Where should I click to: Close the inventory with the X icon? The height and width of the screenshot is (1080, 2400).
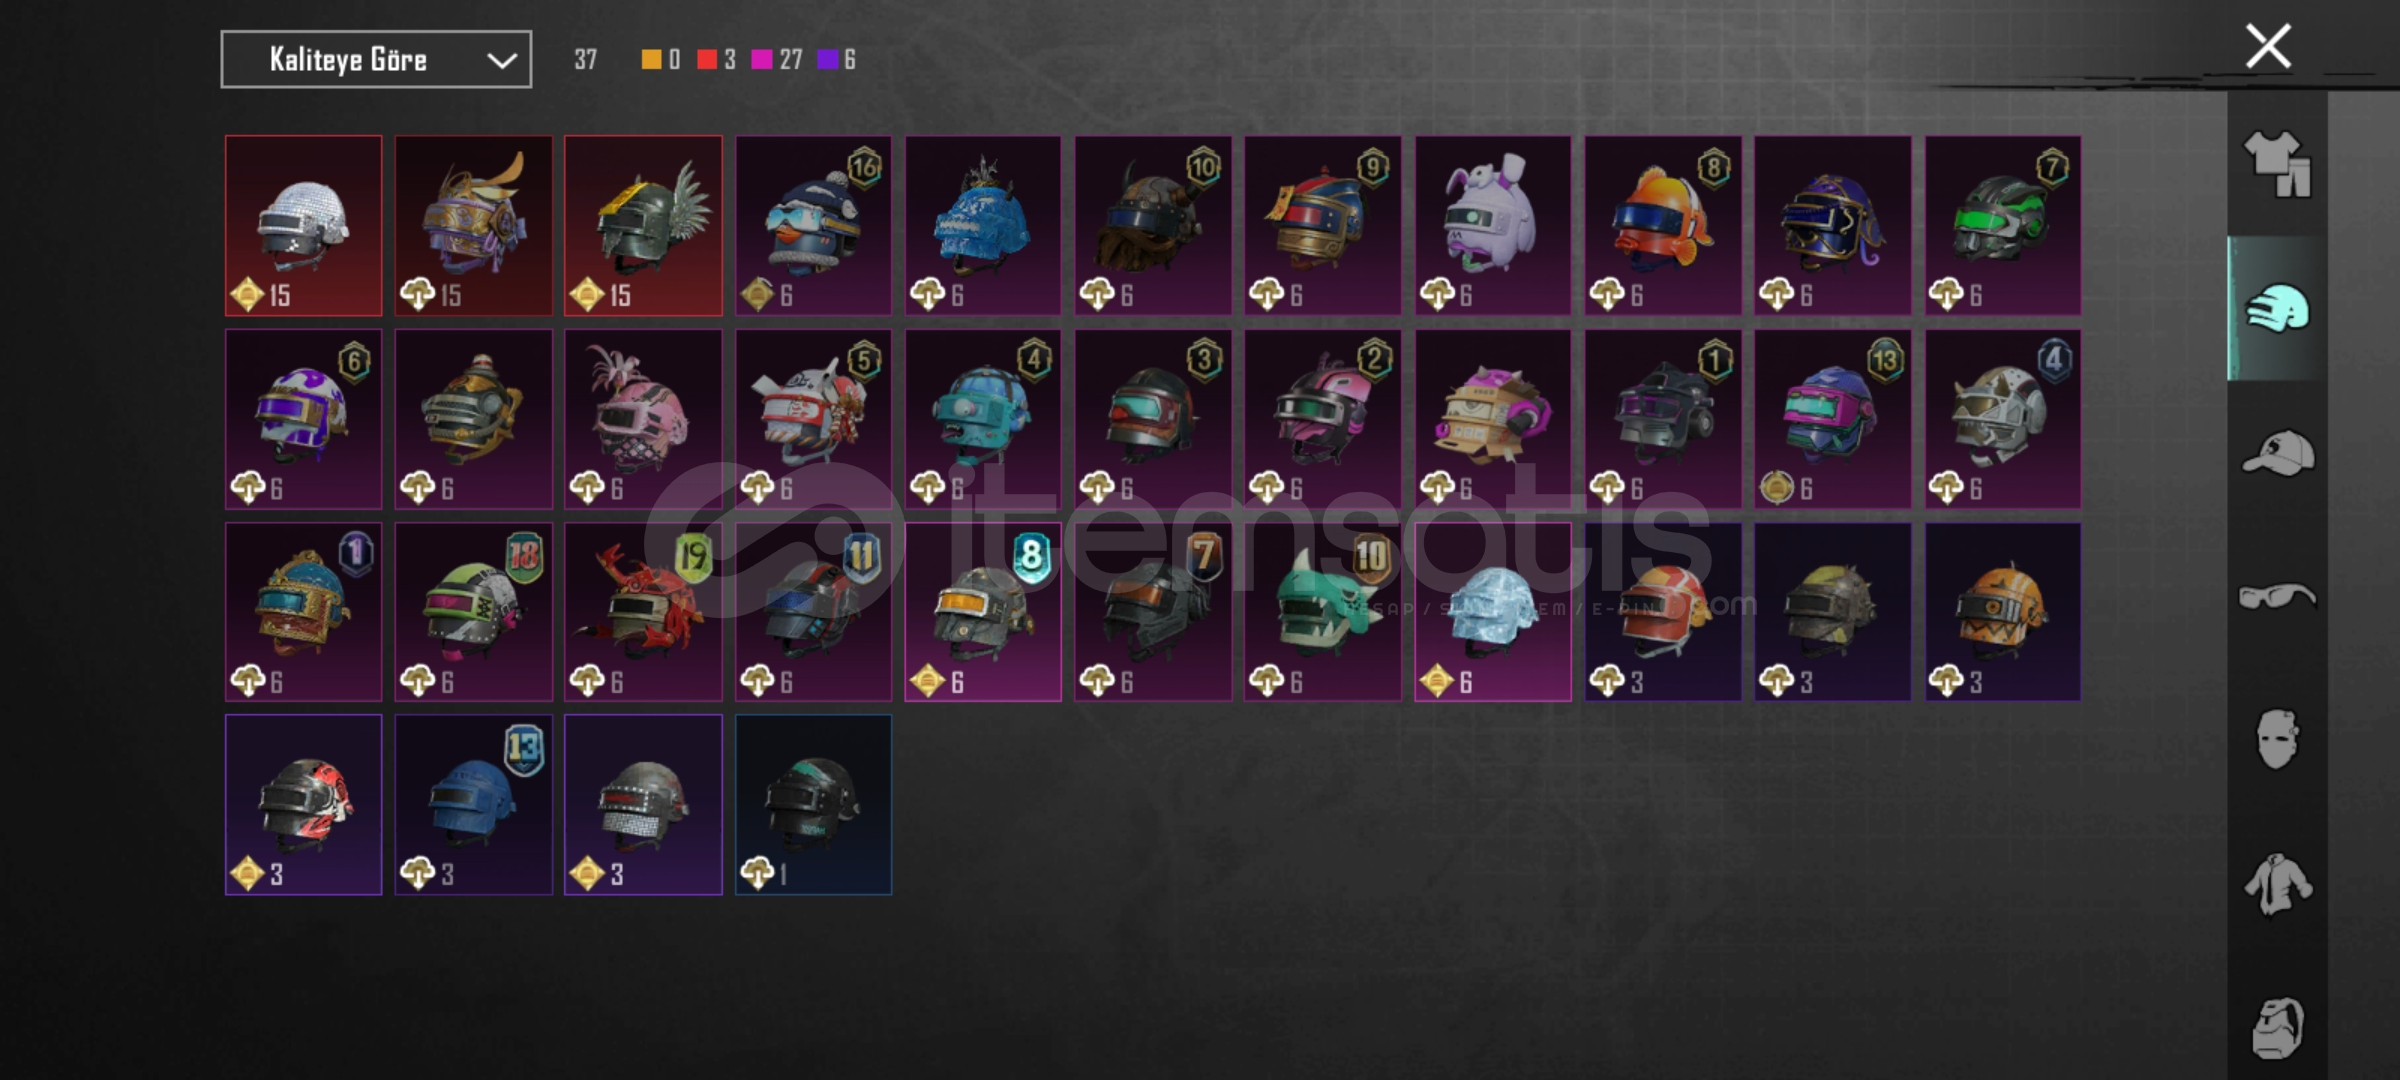pyautogui.click(x=2268, y=46)
